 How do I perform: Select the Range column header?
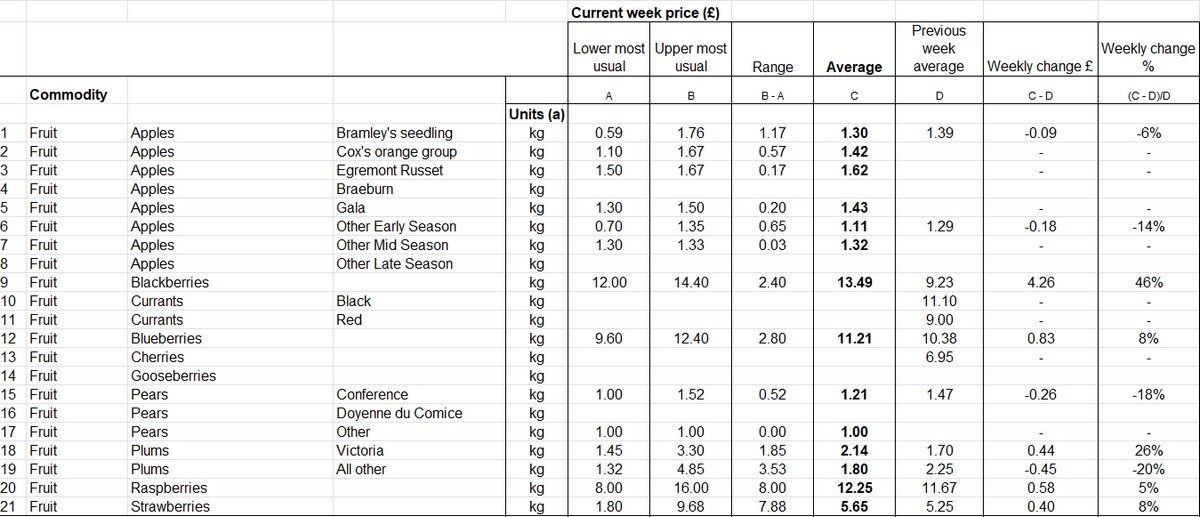[771, 67]
